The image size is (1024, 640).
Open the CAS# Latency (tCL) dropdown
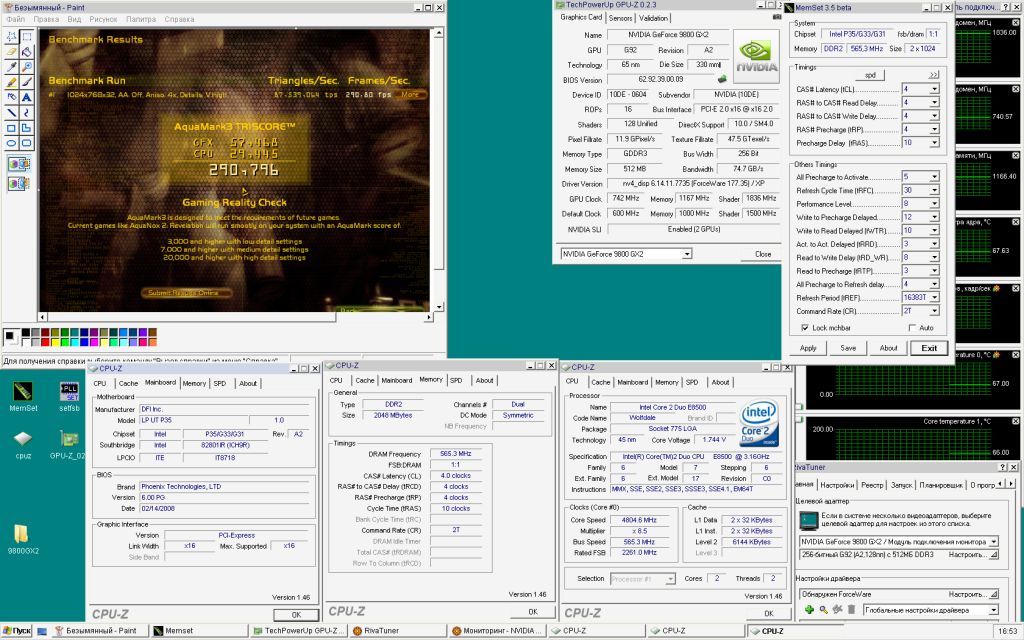coord(934,89)
